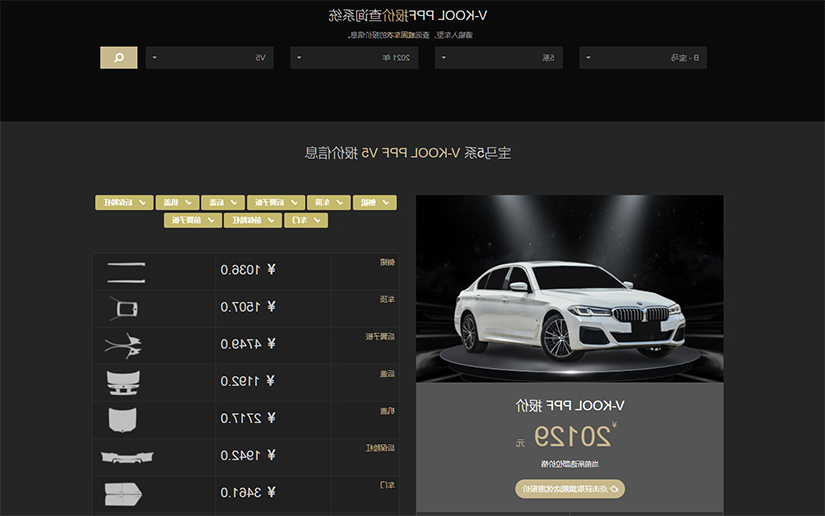Open the 5系 series dropdown
This screenshot has height=516, width=825.
click(499, 58)
